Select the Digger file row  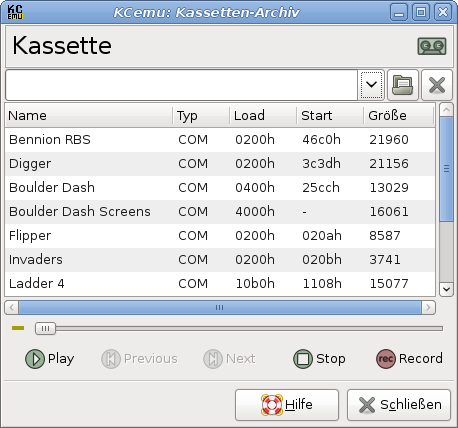coord(220,164)
